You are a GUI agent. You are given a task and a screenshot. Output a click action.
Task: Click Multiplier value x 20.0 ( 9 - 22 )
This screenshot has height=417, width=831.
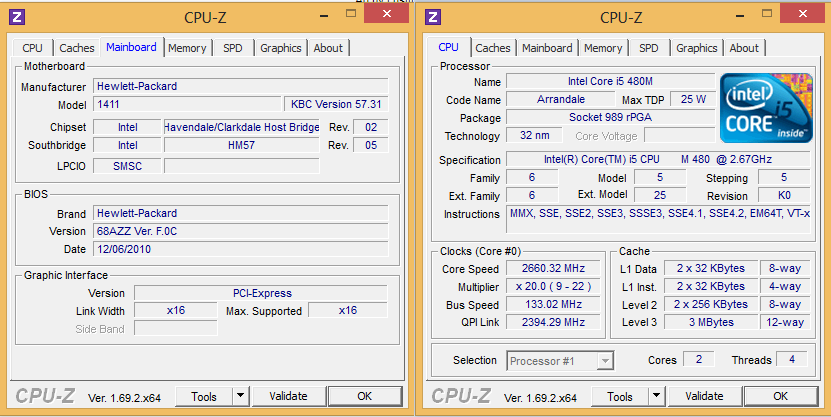[553, 287]
